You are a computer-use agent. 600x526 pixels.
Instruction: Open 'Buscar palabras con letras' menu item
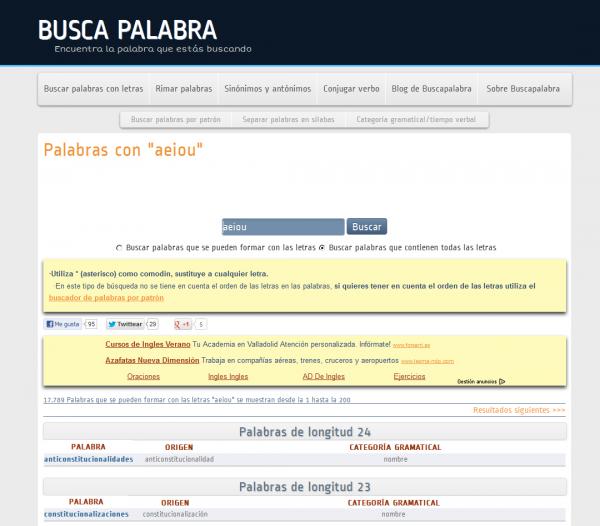[94, 89]
